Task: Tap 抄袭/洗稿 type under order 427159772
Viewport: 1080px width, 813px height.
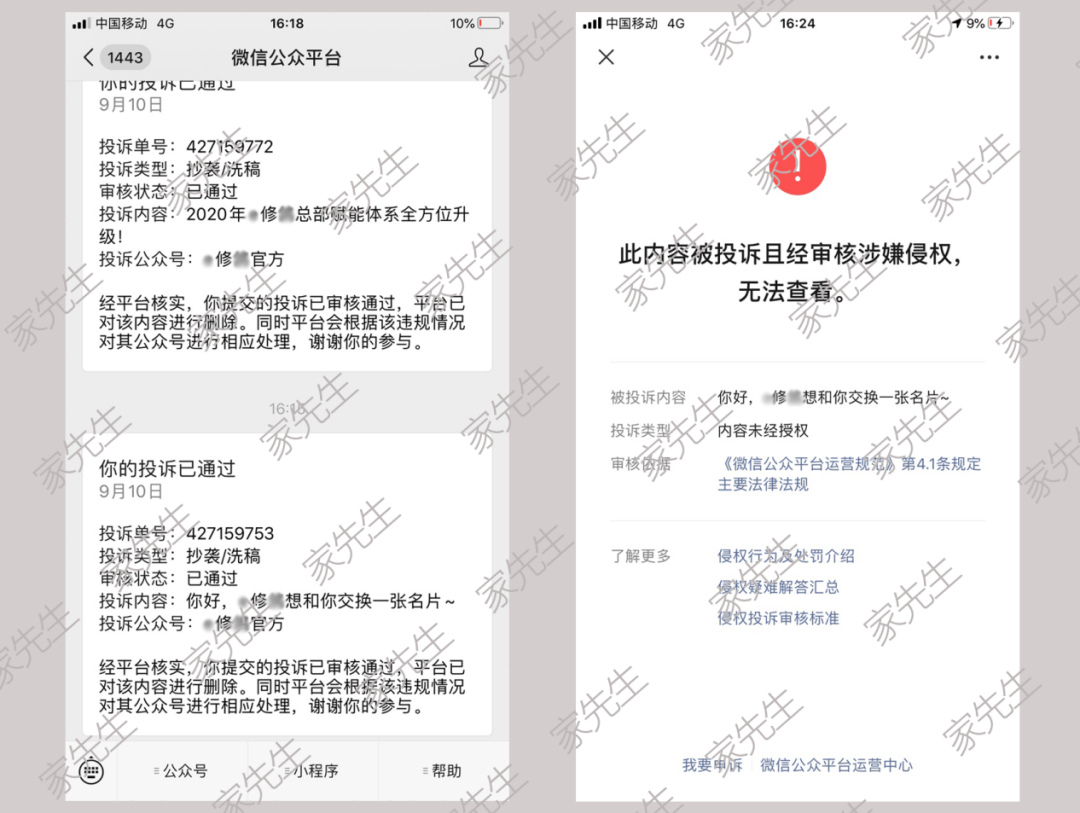Action: (223, 169)
